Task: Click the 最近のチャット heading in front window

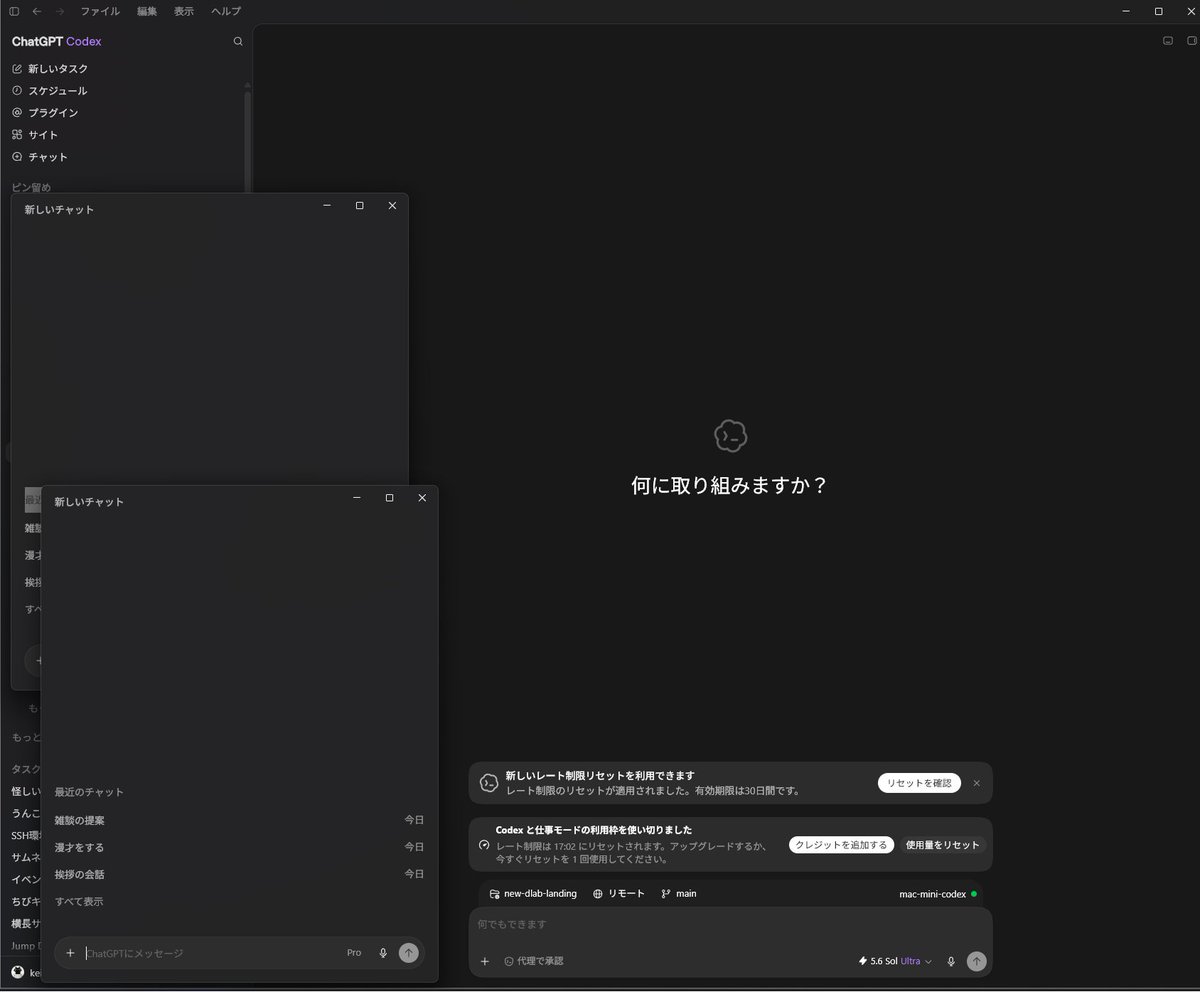Action: pos(89,792)
